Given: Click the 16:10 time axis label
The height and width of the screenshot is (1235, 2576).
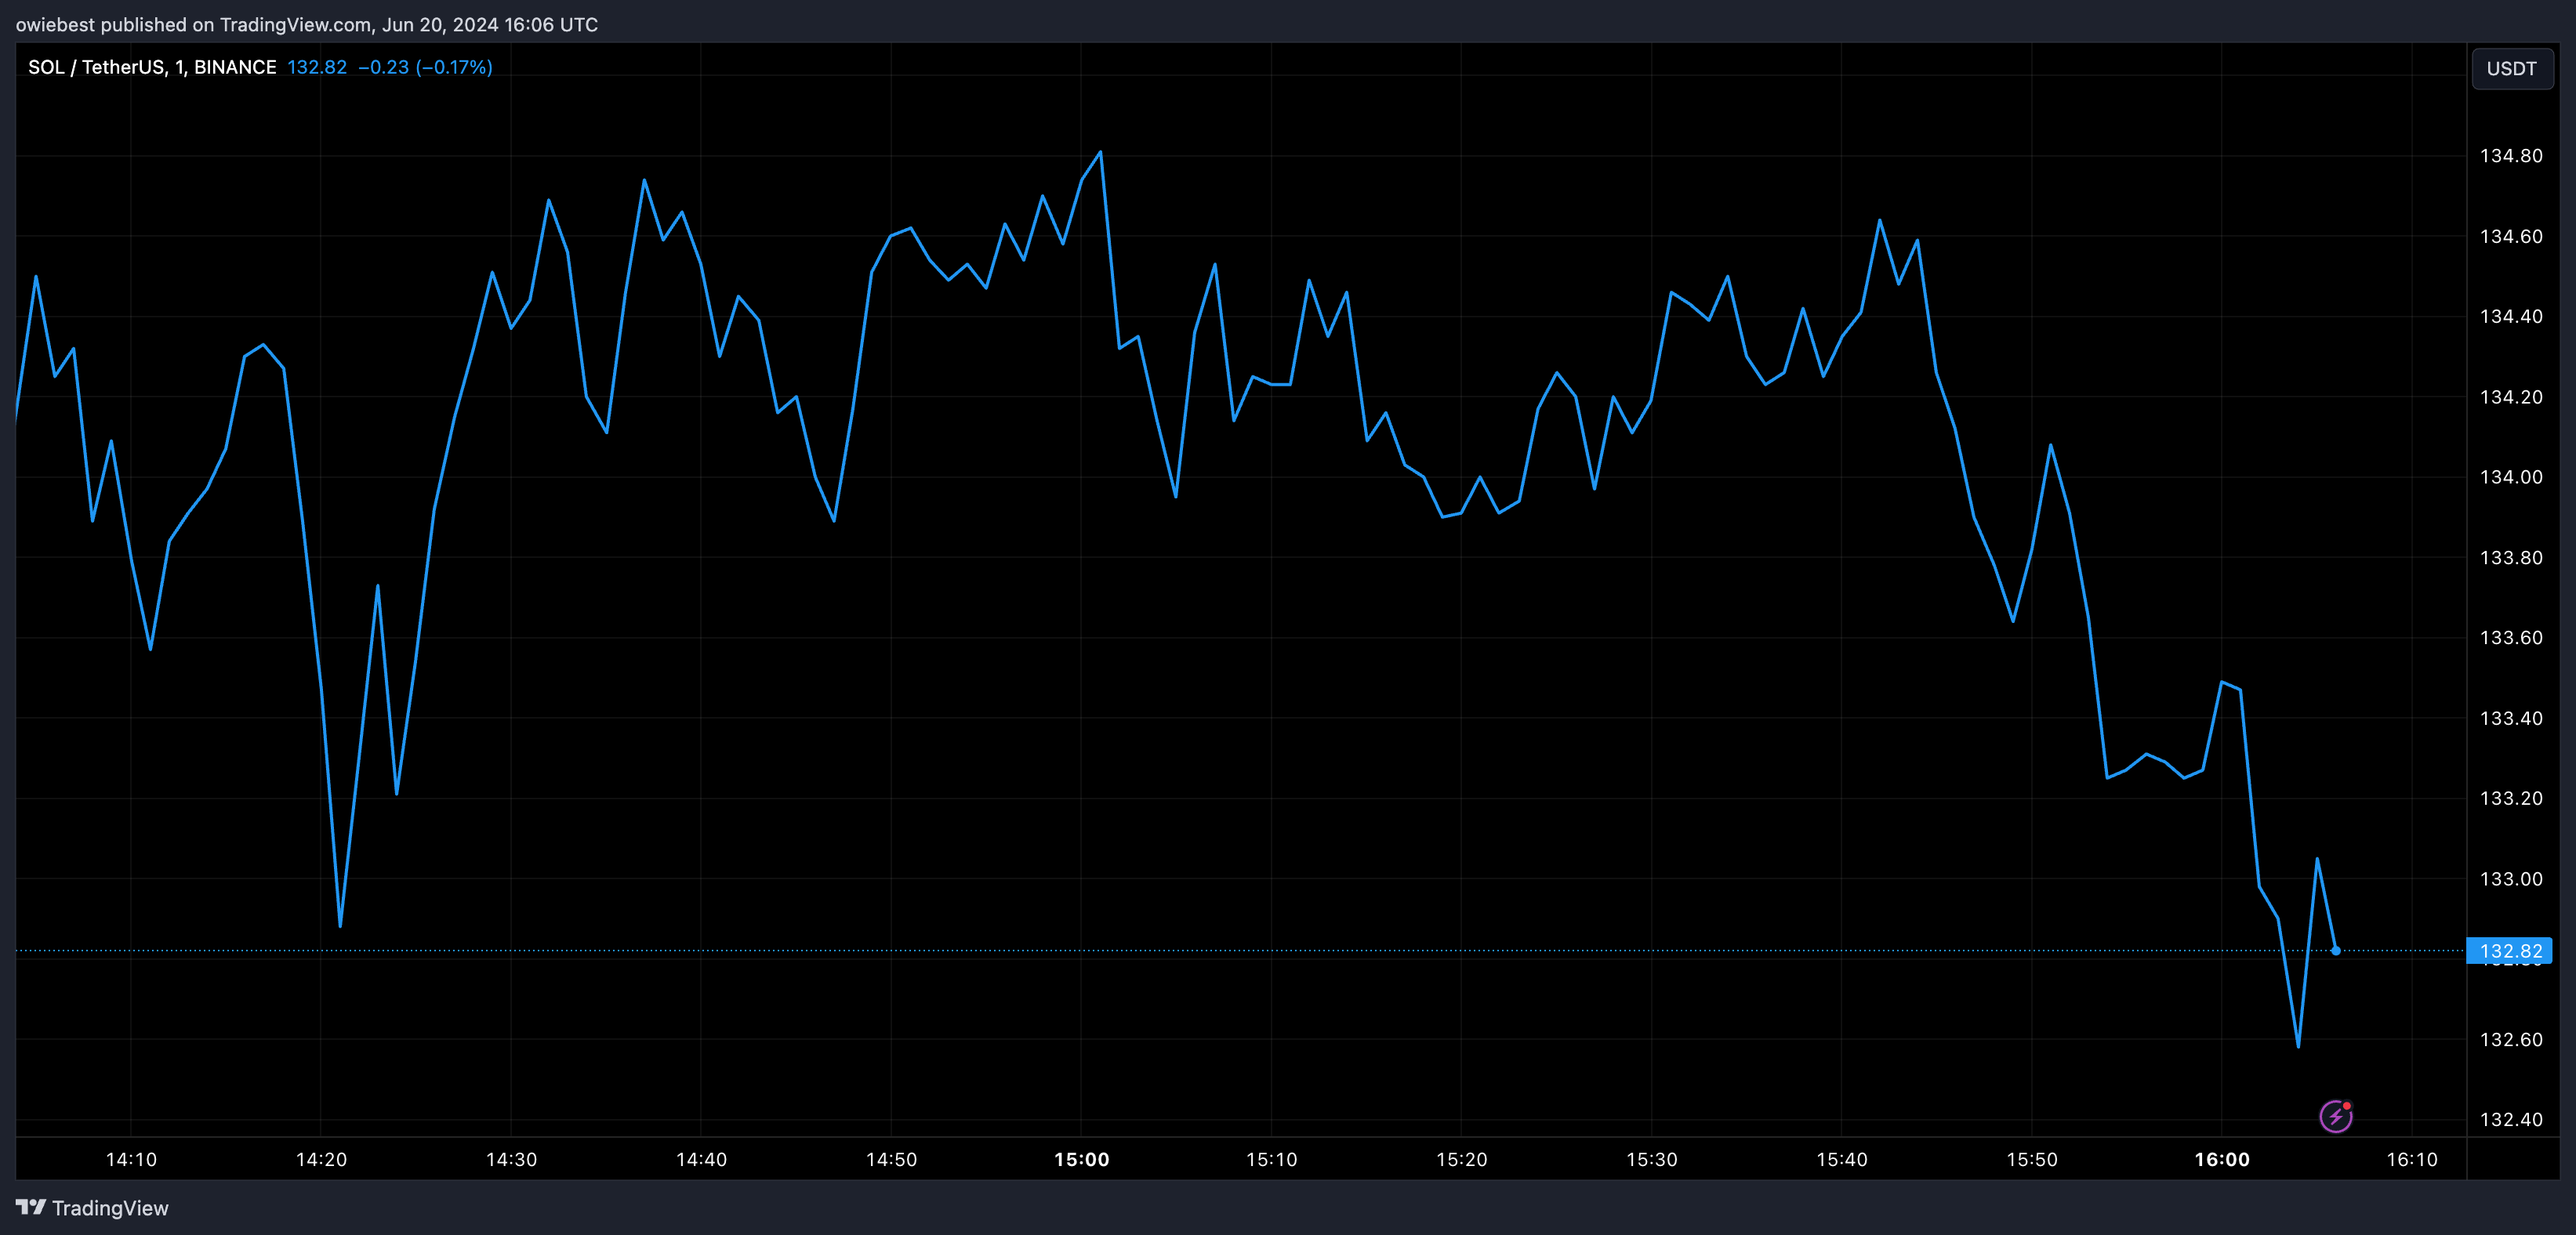Looking at the screenshot, I should point(2411,1159).
